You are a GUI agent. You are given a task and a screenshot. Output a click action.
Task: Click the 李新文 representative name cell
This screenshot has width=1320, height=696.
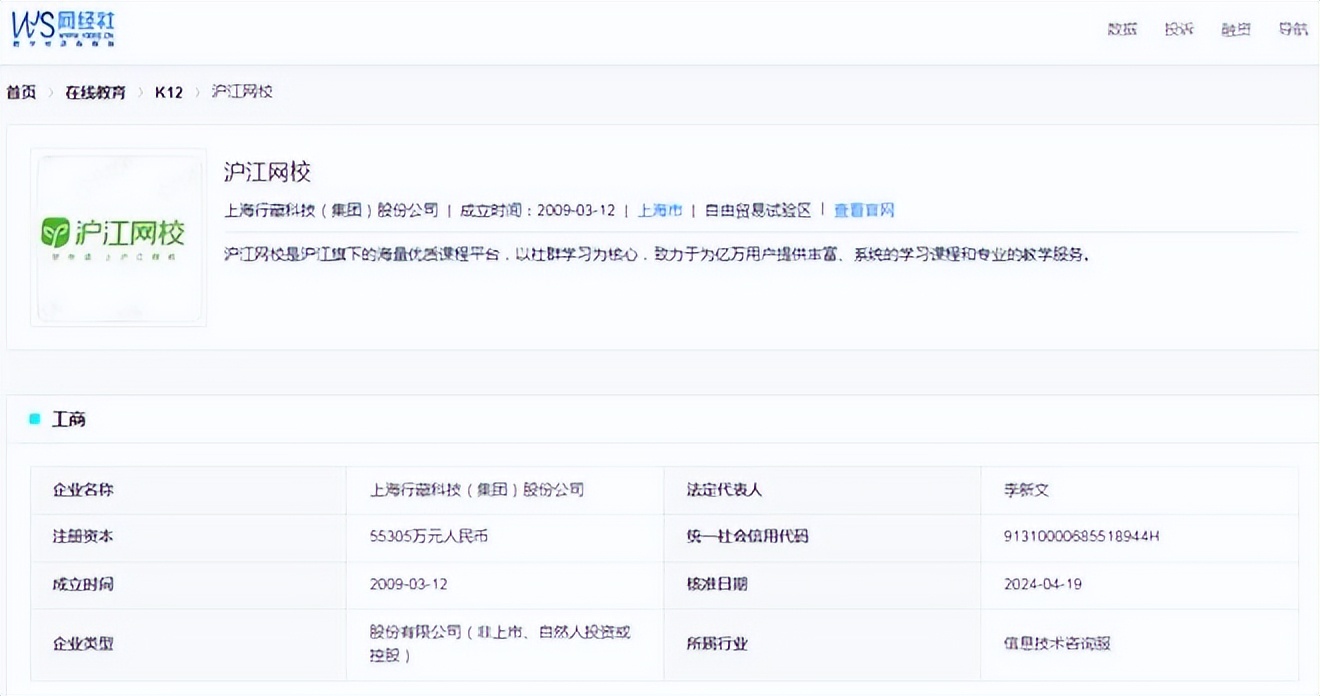click(x=1140, y=490)
